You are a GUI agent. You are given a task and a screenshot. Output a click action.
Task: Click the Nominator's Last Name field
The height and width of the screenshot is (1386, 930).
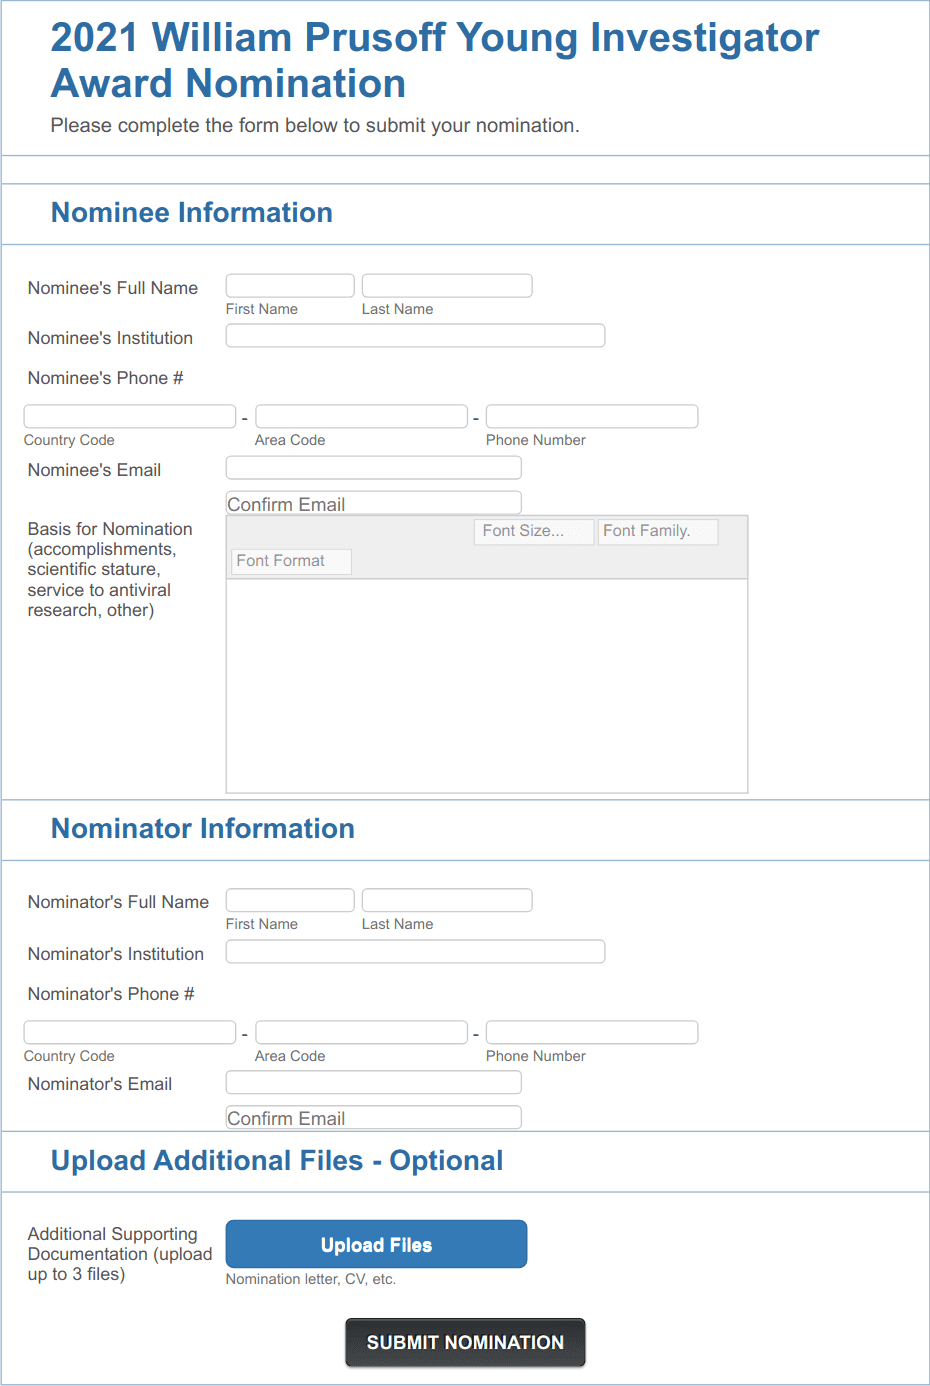point(446,899)
